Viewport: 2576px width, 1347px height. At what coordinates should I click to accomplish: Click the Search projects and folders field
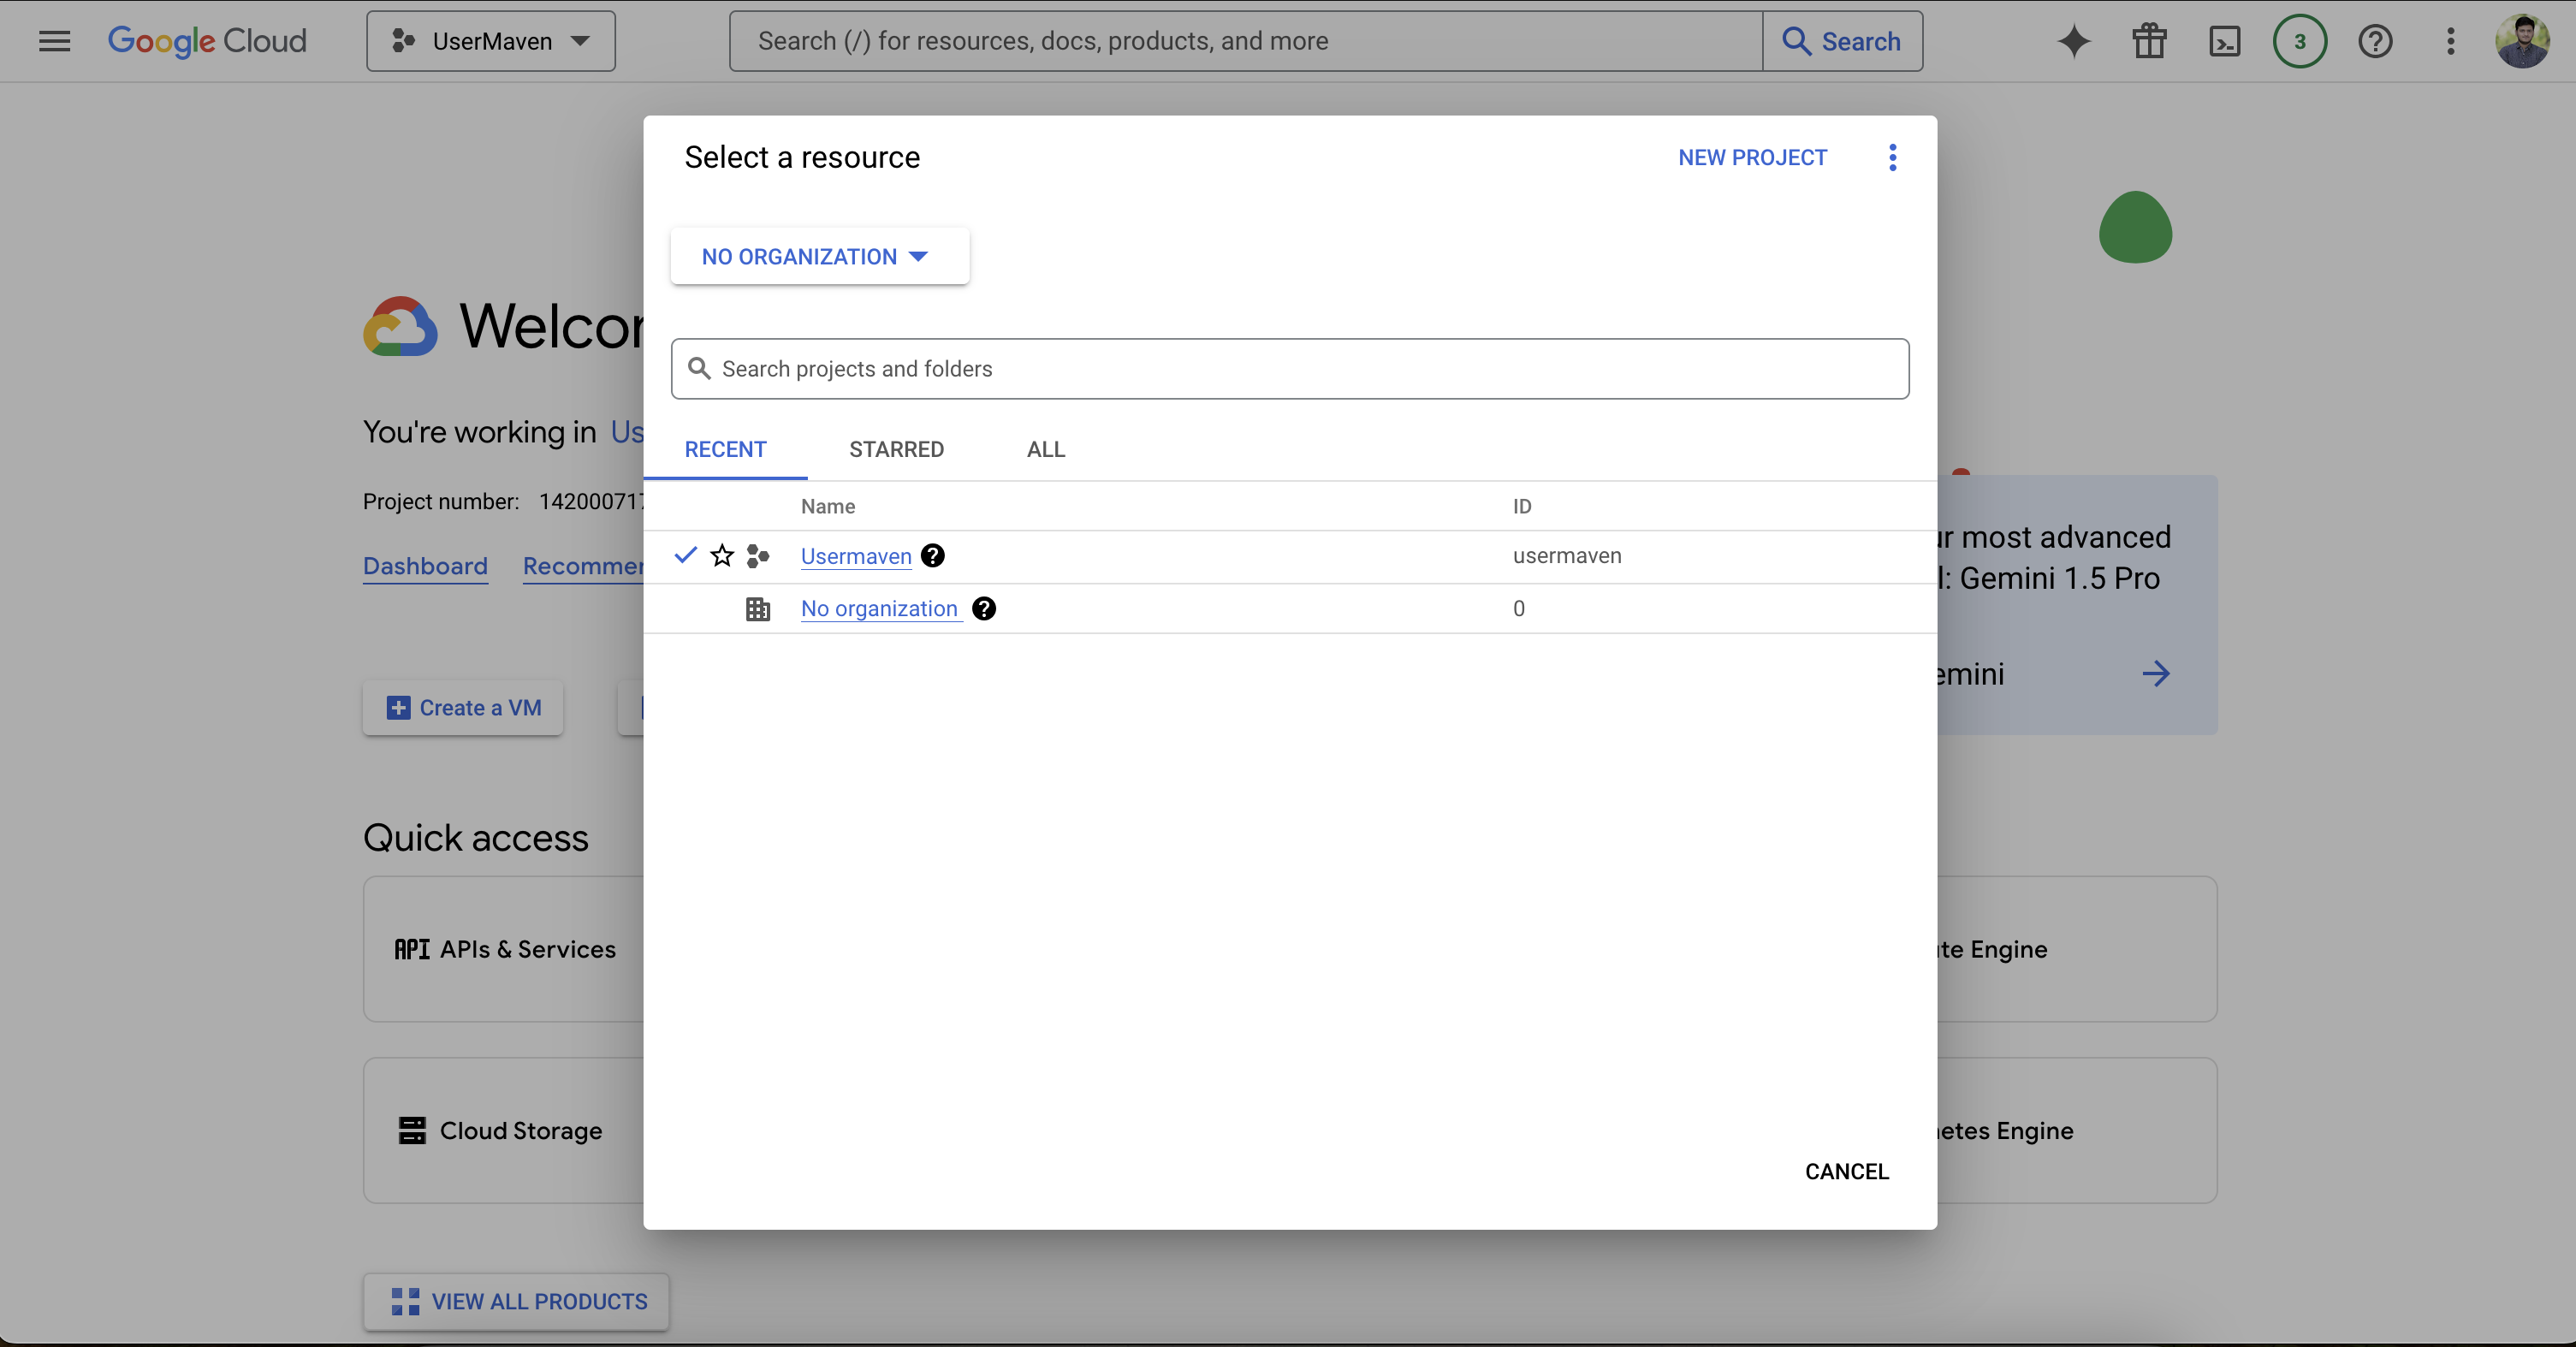[x=1290, y=369]
